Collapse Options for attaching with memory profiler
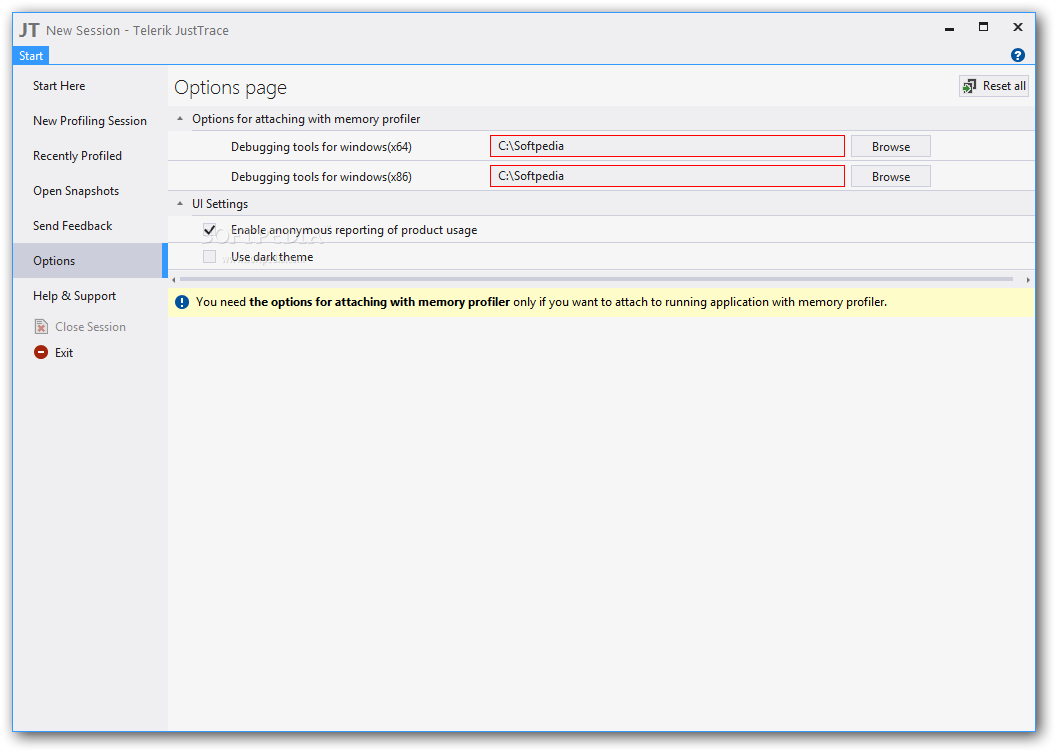Viewport: 1056px width, 752px height. [x=180, y=119]
